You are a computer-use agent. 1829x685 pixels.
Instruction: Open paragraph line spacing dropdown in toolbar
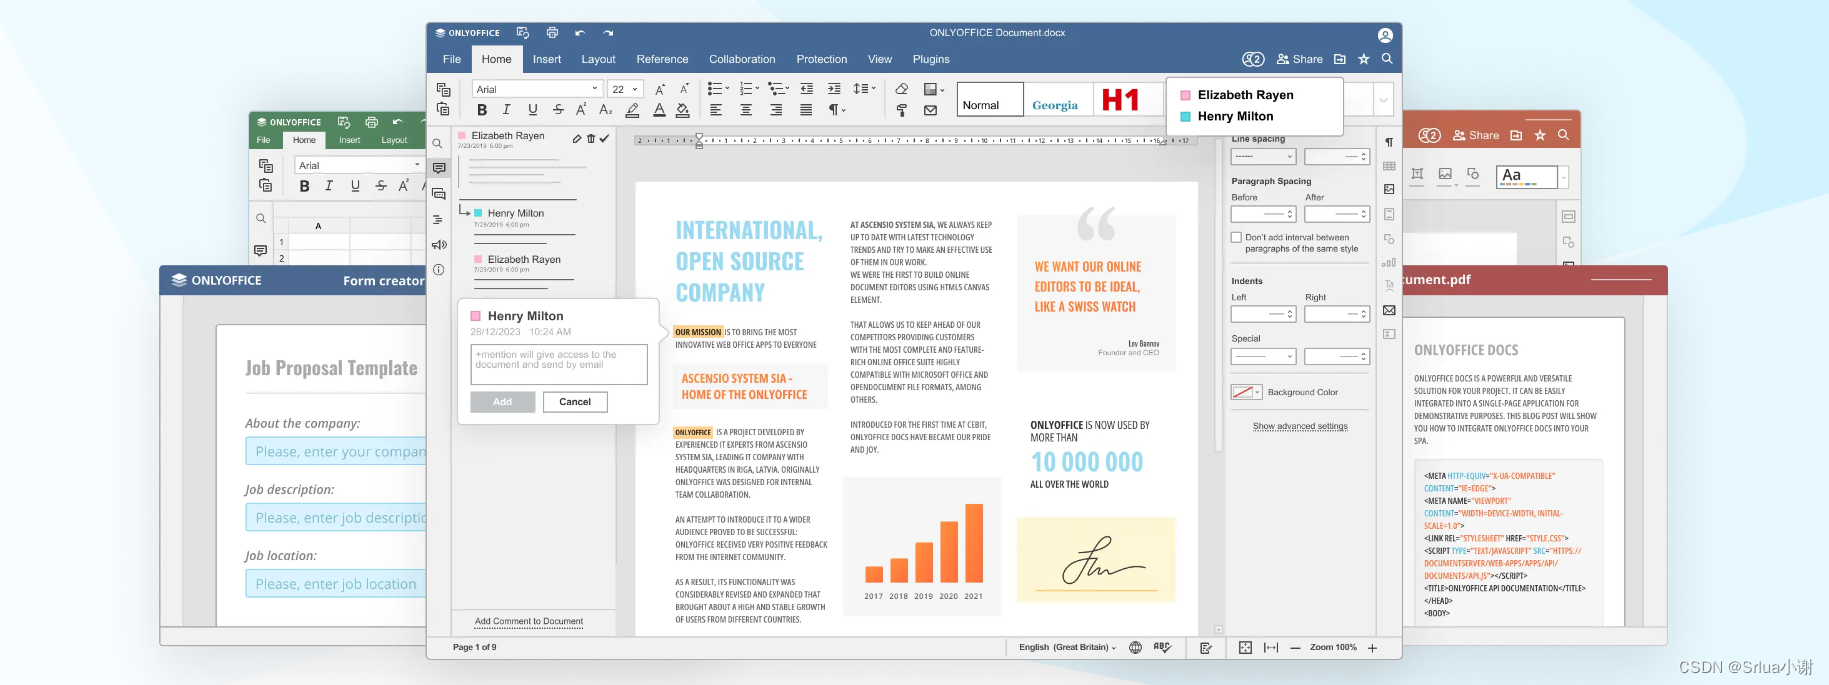pyautogui.click(x=865, y=89)
